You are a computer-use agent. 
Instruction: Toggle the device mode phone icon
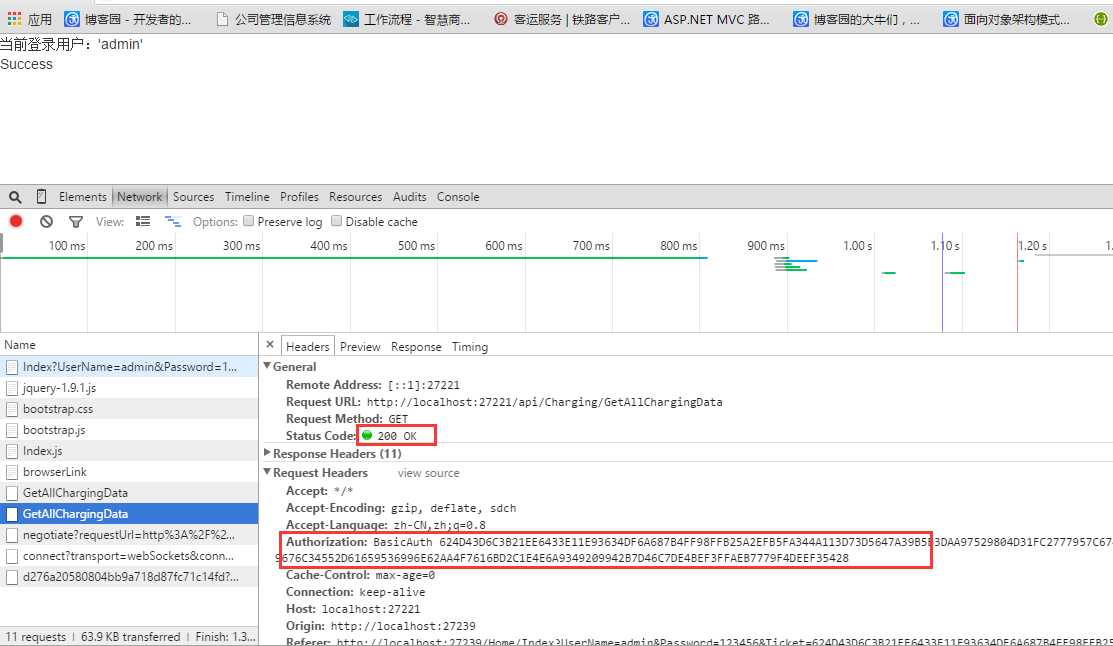(x=41, y=197)
